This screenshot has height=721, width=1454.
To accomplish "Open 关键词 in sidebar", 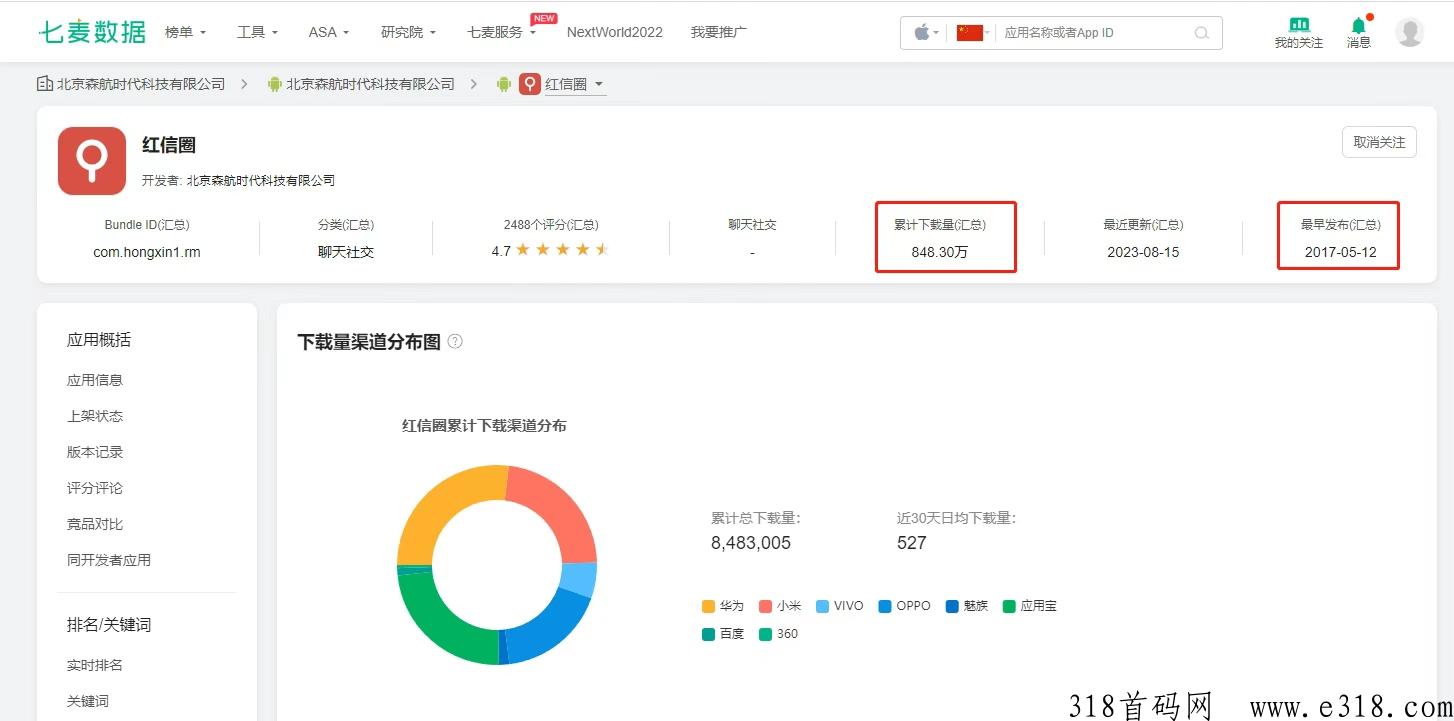I will (x=88, y=701).
